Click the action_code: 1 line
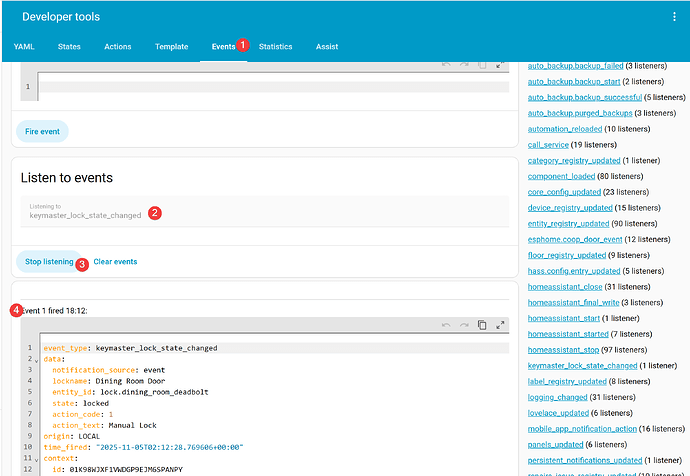Image resolution: width=690 pixels, height=476 pixels. [x=83, y=414]
